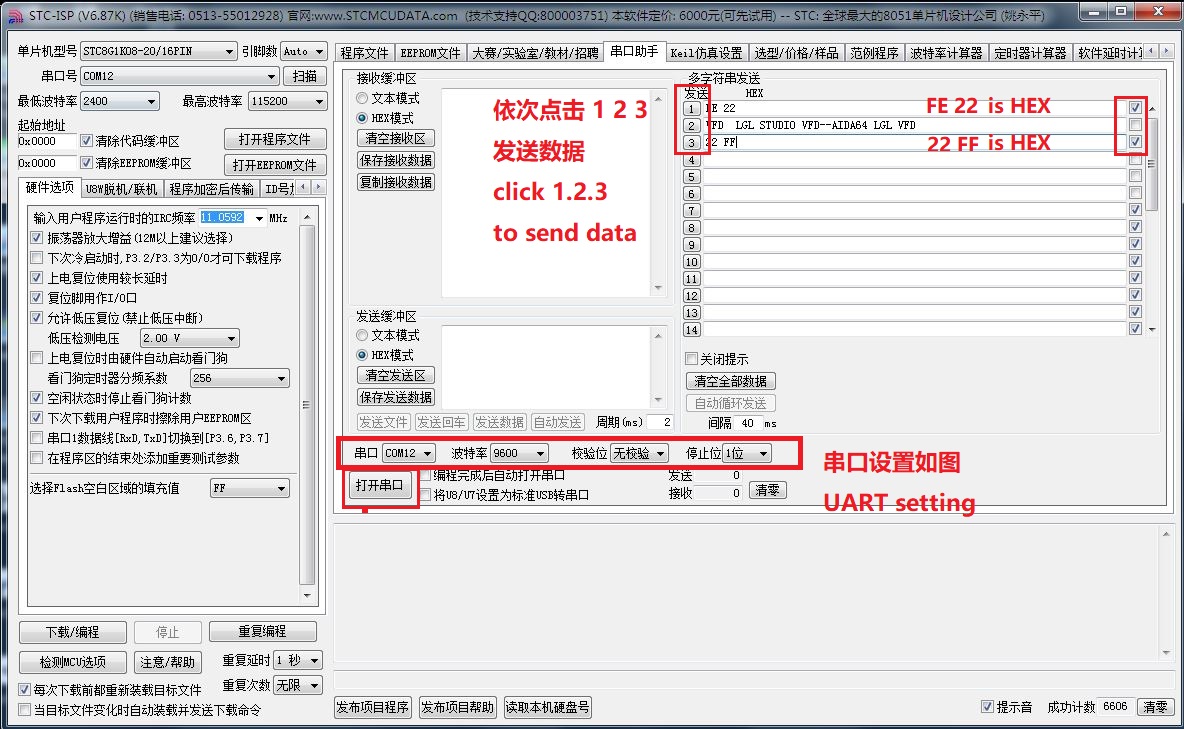Click the 22 FF text input field
Image resolution: width=1184 pixels, height=729 pixels.
coord(910,142)
